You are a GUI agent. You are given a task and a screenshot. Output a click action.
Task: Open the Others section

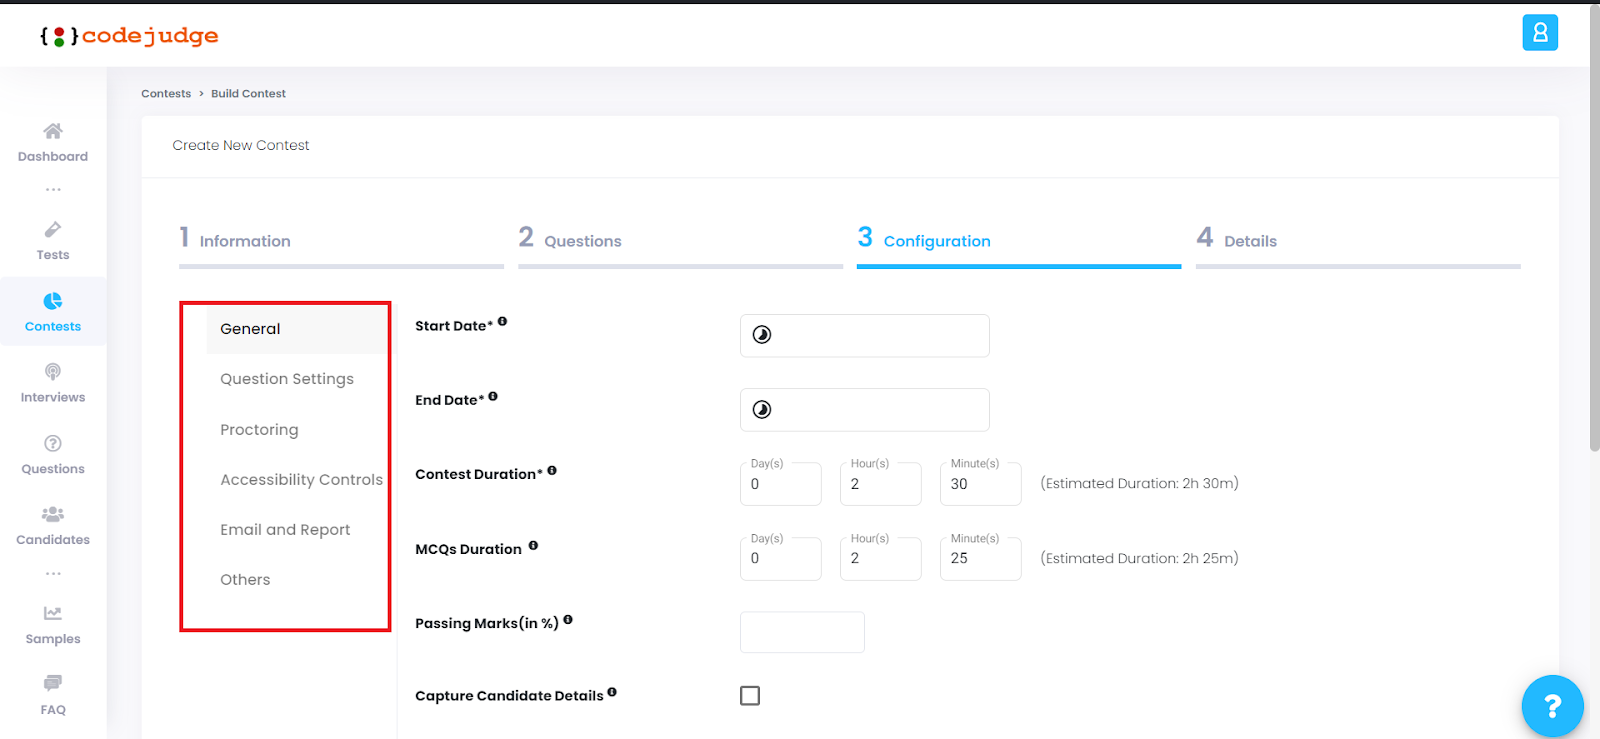pyautogui.click(x=245, y=580)
